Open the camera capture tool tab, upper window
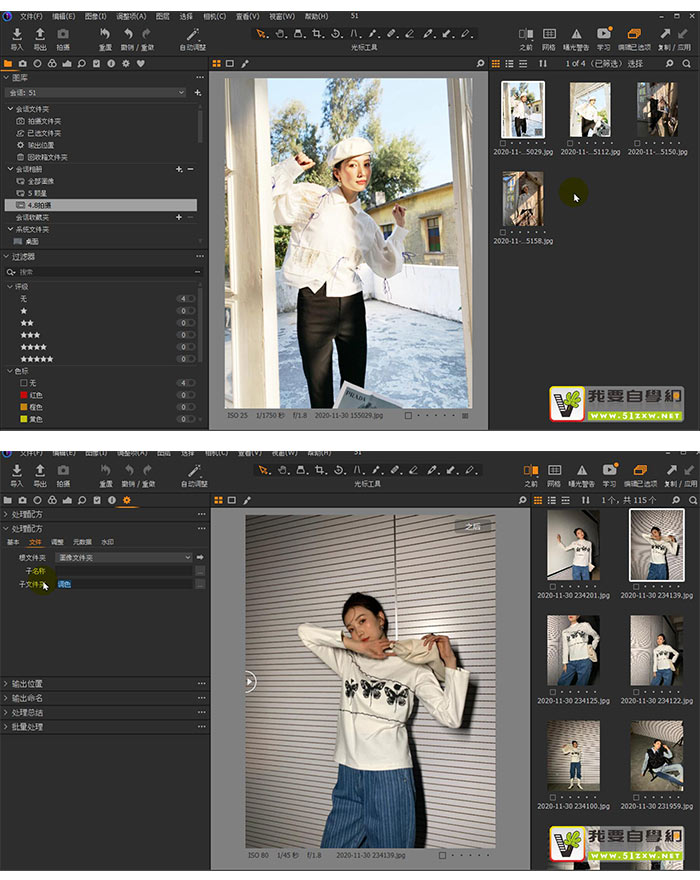Screen dimensions: 700x880 (x=22, y=63)
